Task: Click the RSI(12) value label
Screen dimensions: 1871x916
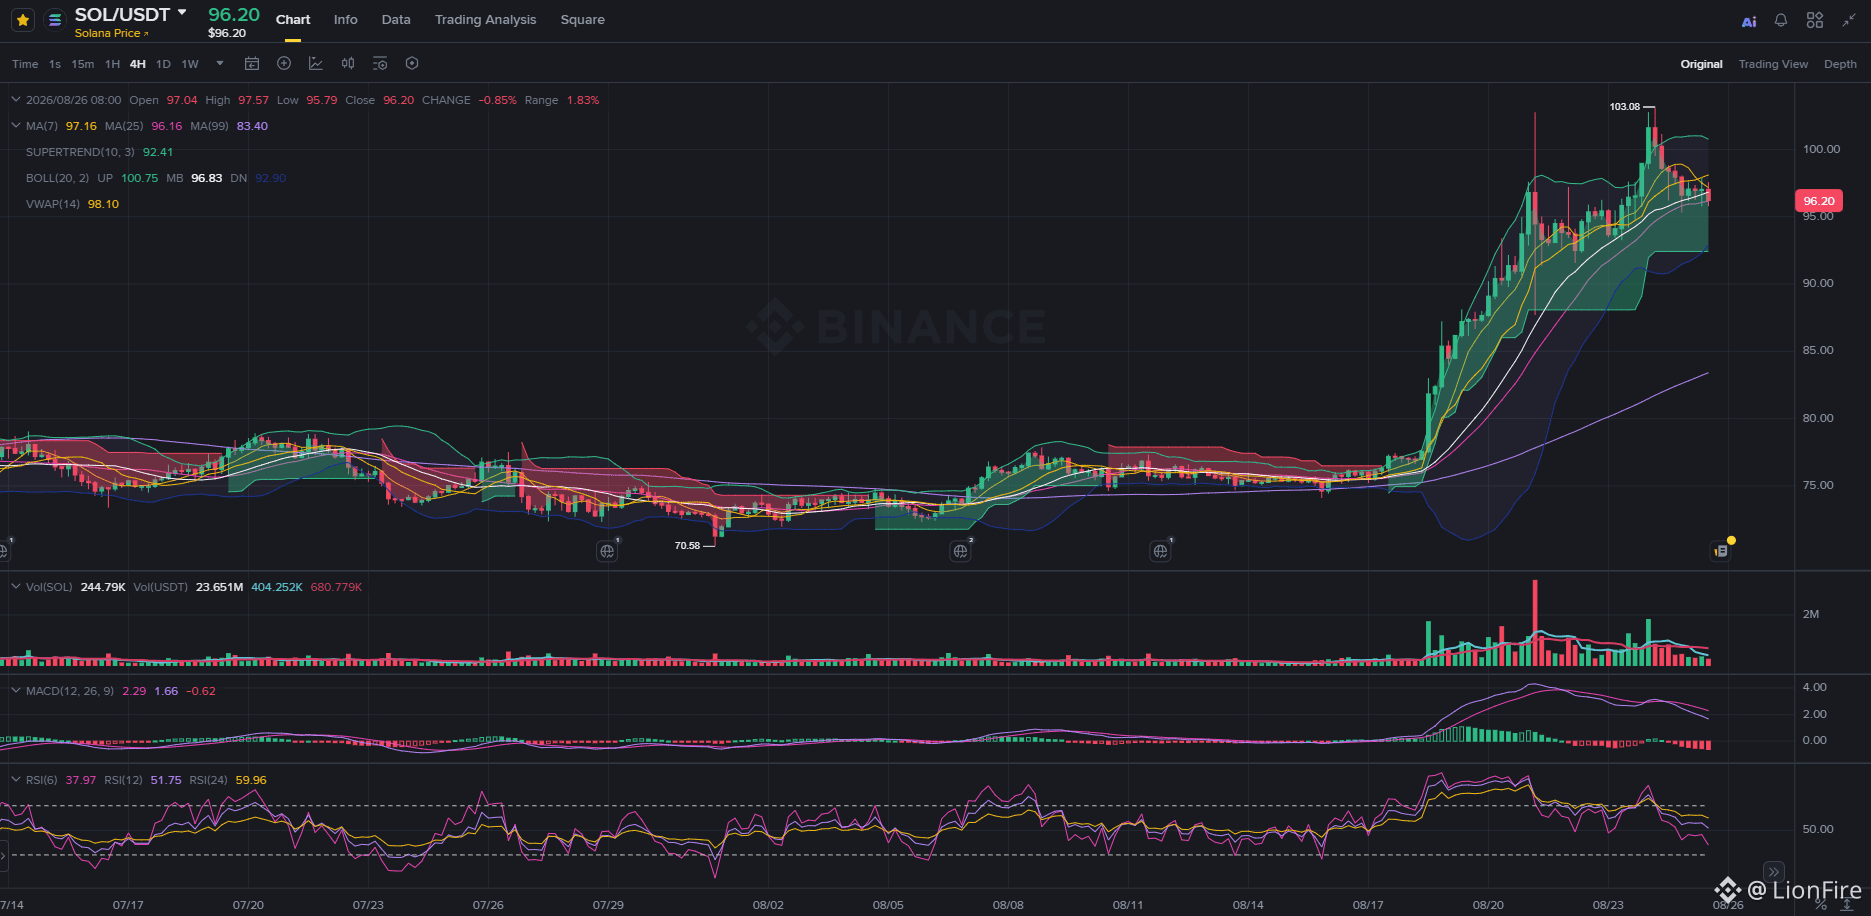Action: coord(123,780)
